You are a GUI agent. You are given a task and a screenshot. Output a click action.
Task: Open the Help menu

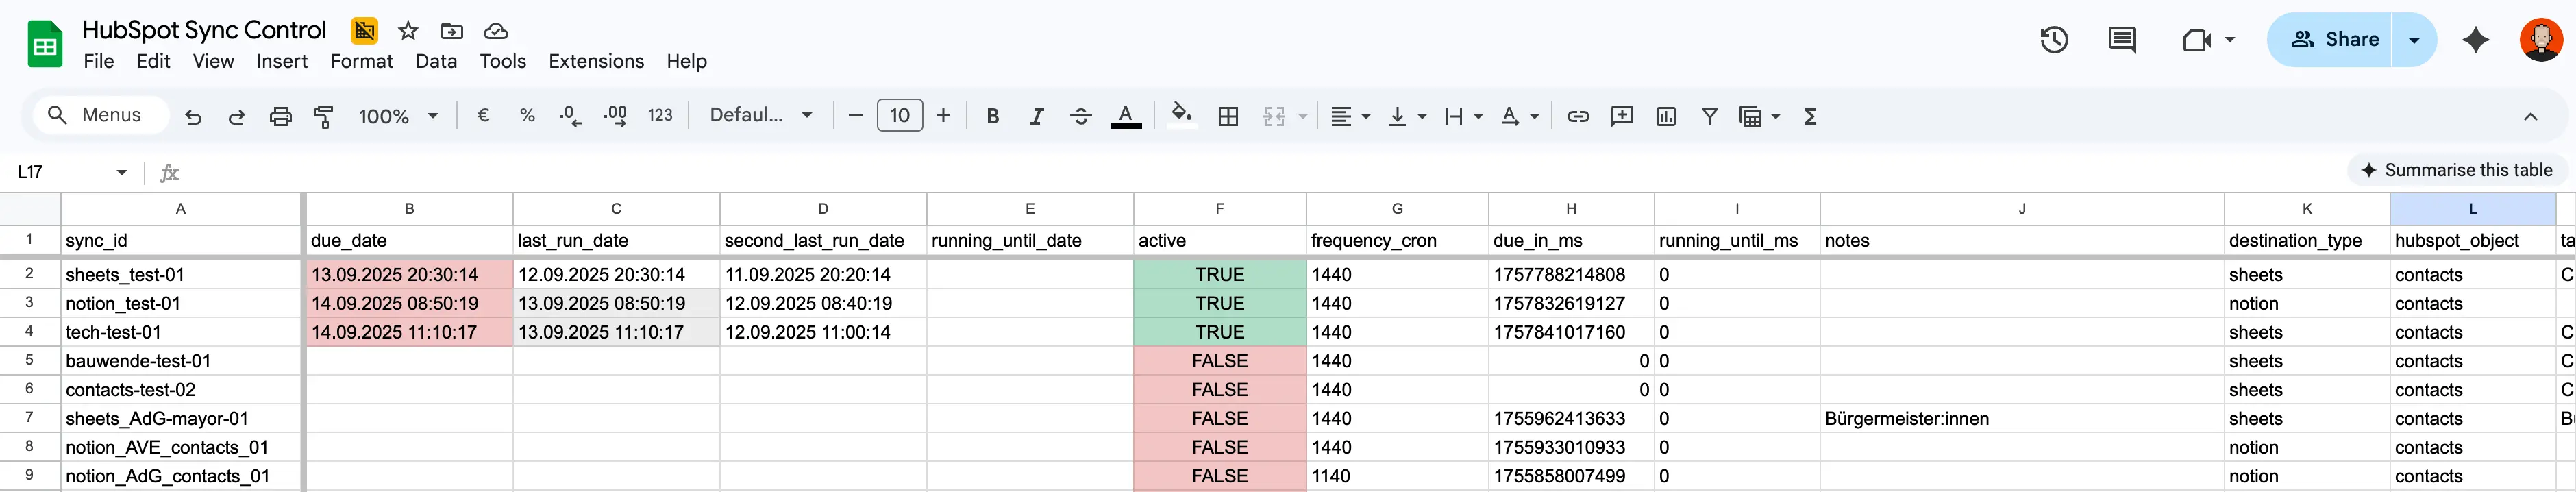click(686, 62)
